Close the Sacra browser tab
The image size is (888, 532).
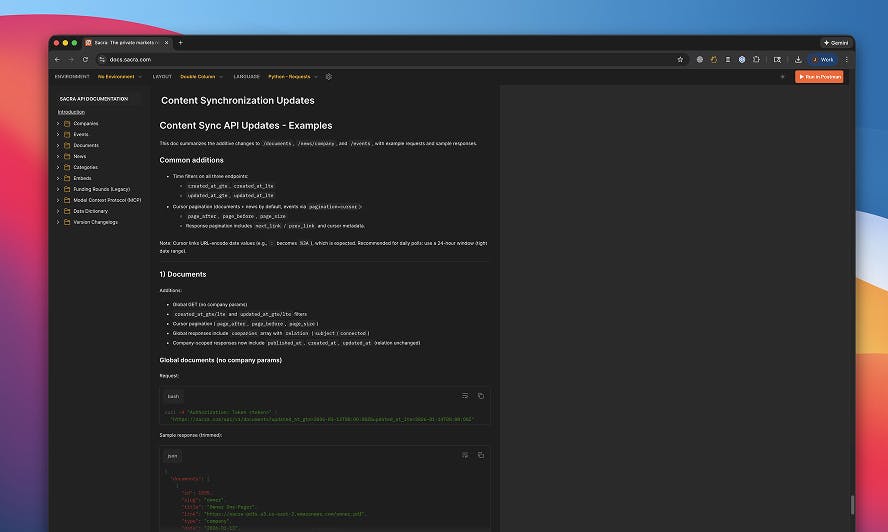point(166,42)
